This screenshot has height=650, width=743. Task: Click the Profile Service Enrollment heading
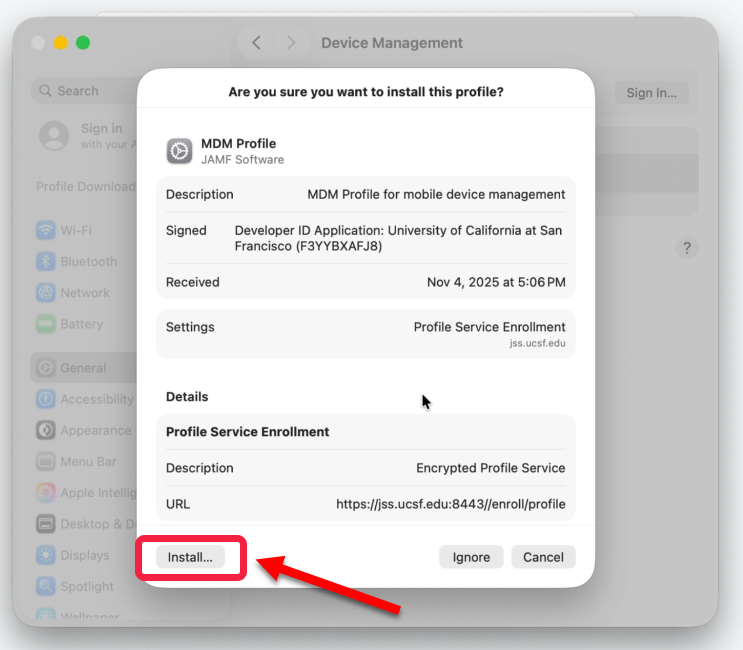tap(247, 432)
